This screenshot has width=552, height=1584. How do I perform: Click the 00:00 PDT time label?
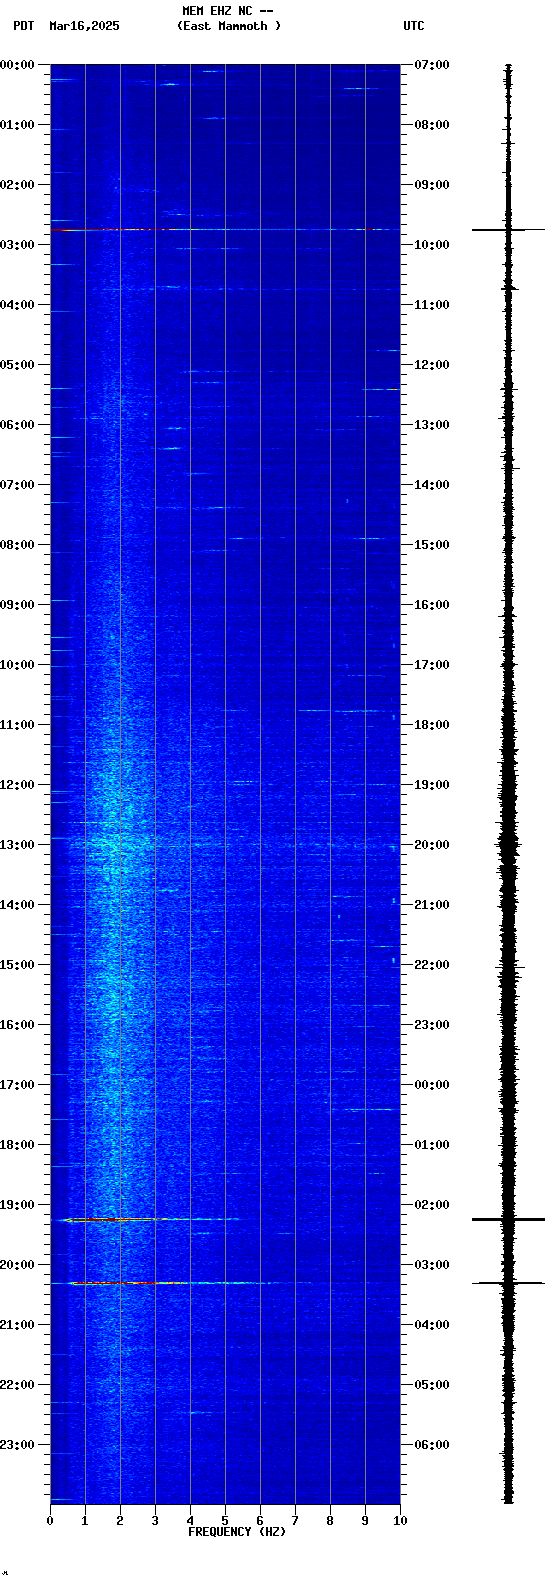point(17,65)
